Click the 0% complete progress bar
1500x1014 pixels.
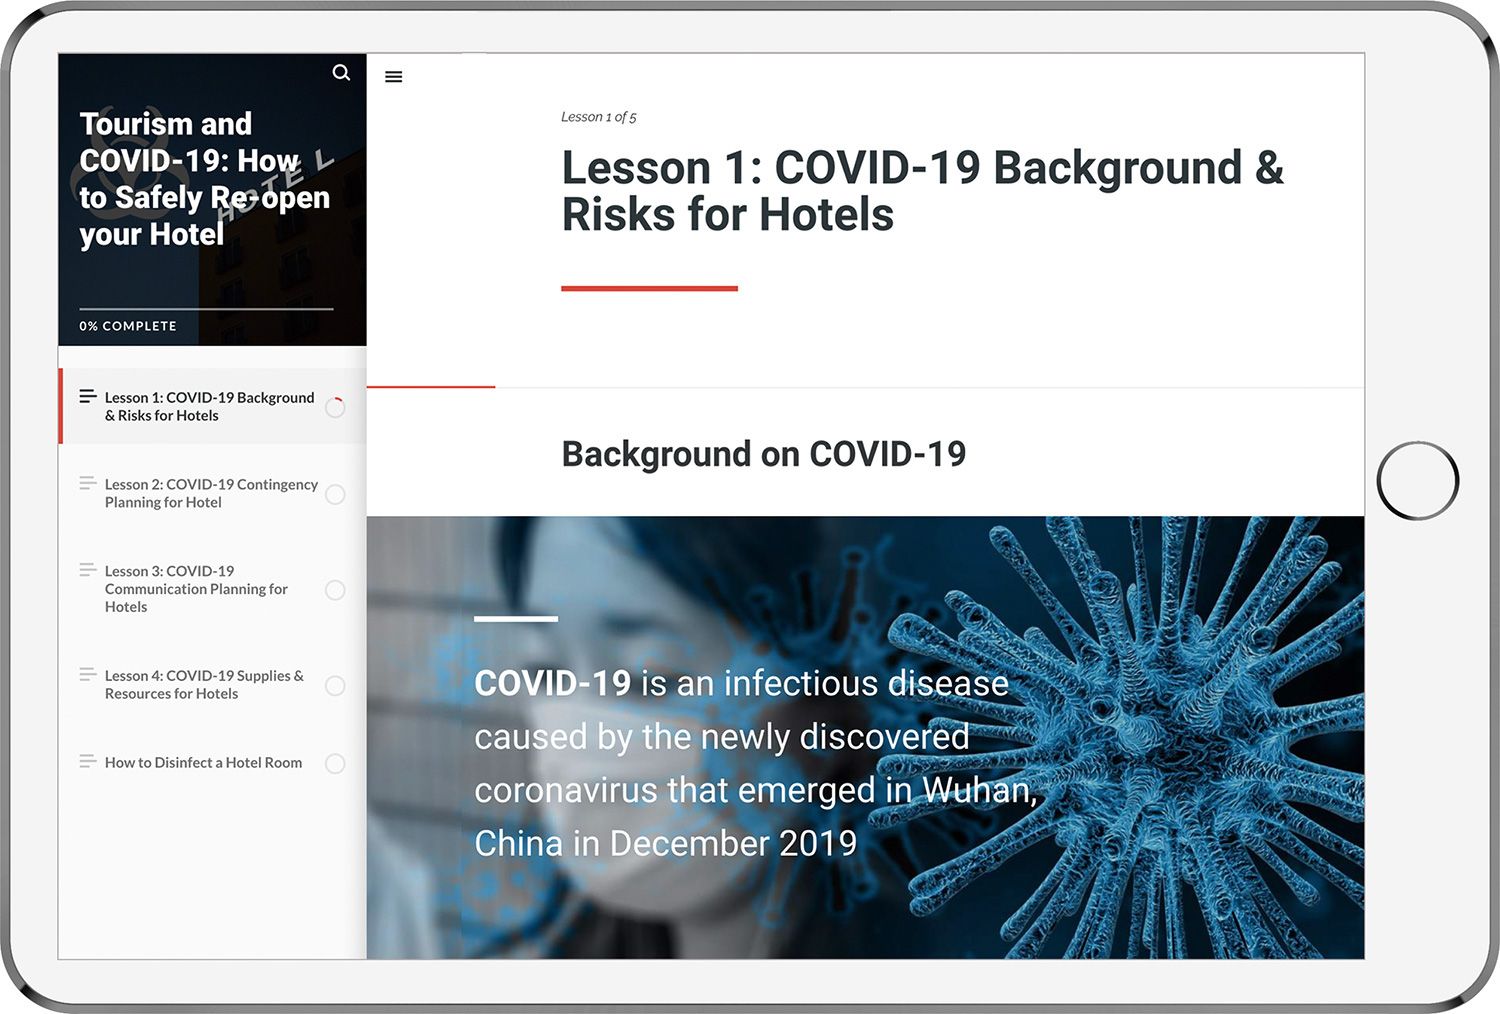pos(206,309)
